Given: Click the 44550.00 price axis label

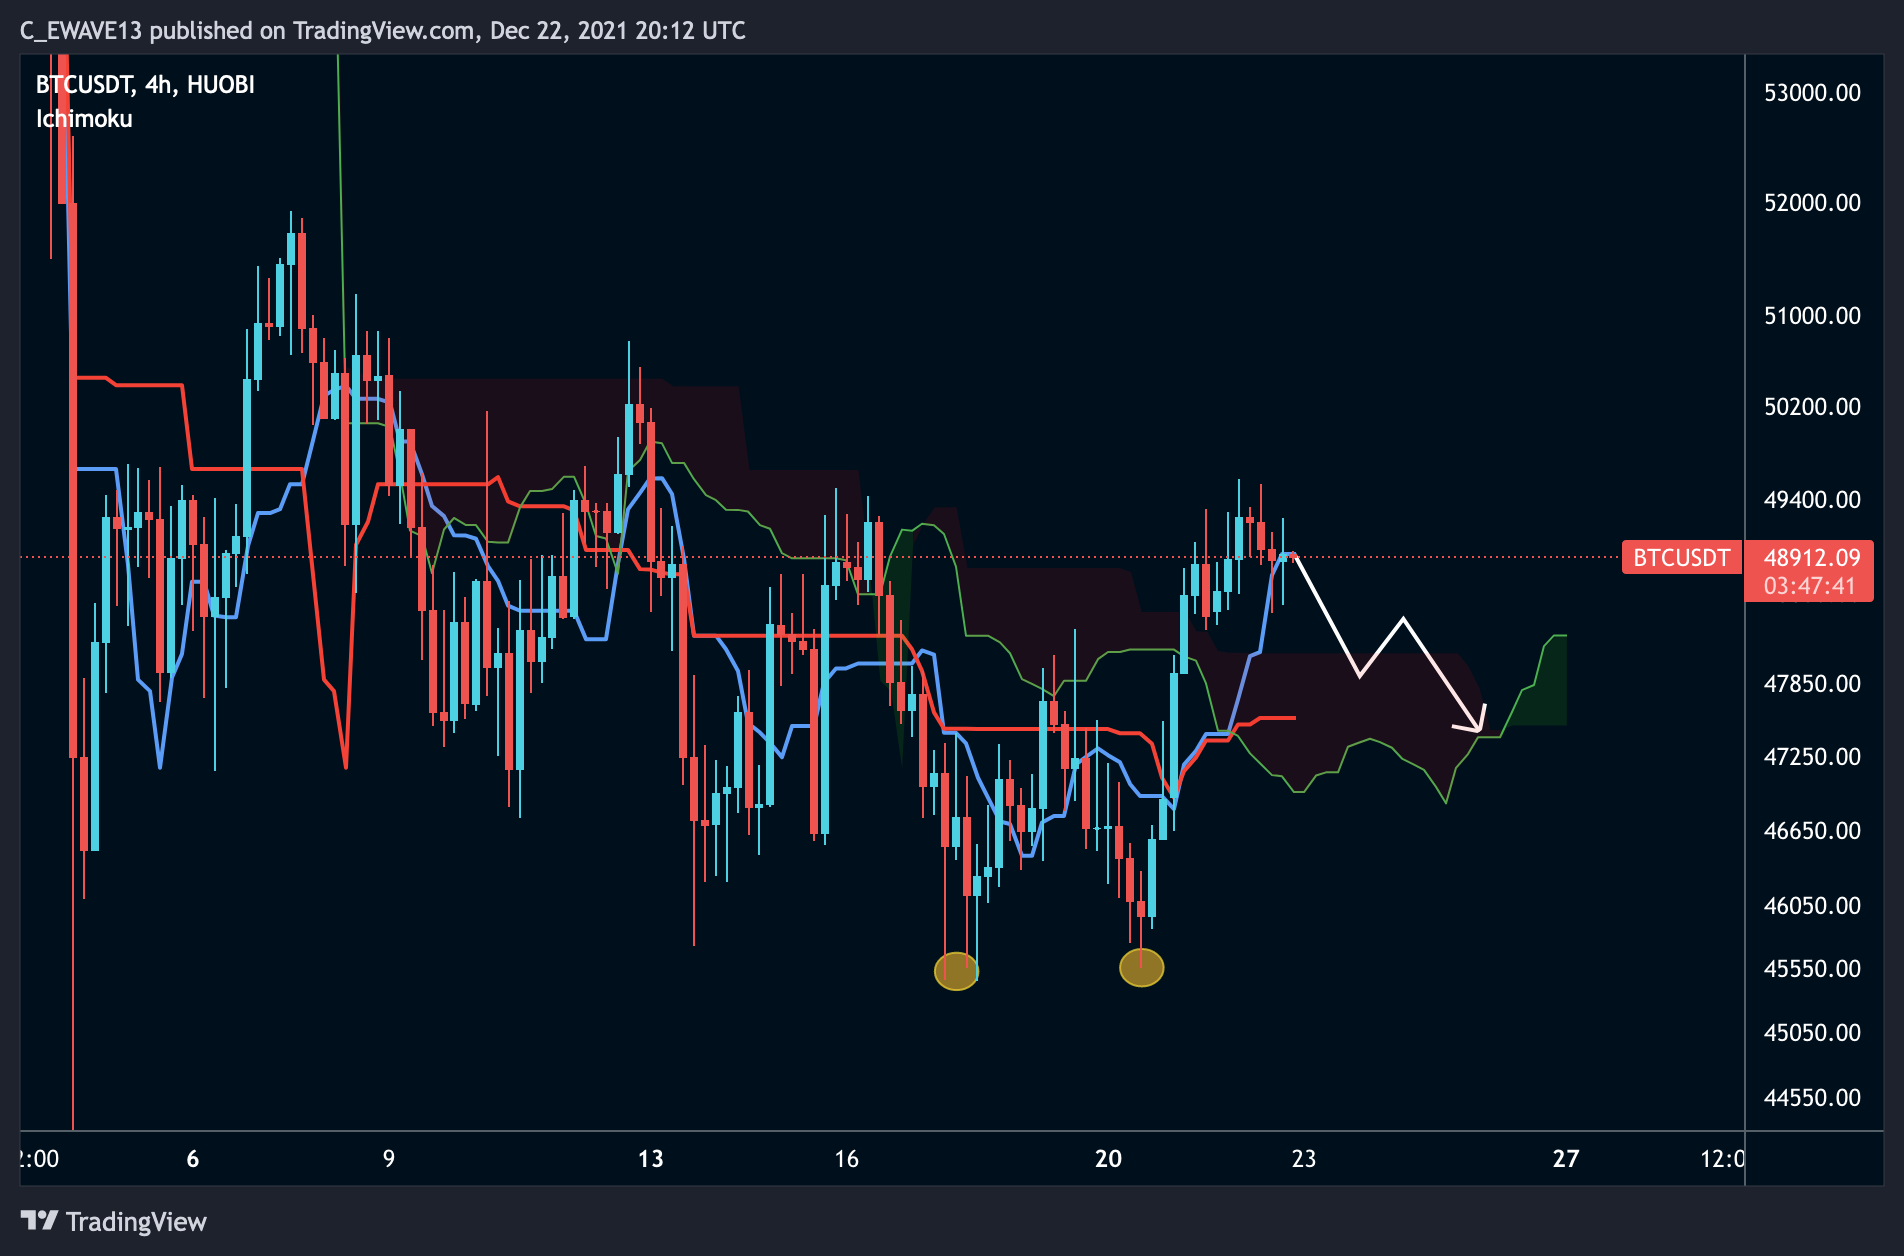Looking at the screenshot, I should tap(1812, 1098).
